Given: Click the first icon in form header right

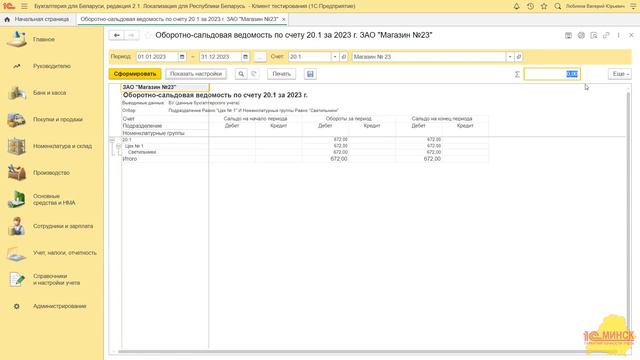Looking at the screenshot, I should pyautogui.click(x=568, y=36).
